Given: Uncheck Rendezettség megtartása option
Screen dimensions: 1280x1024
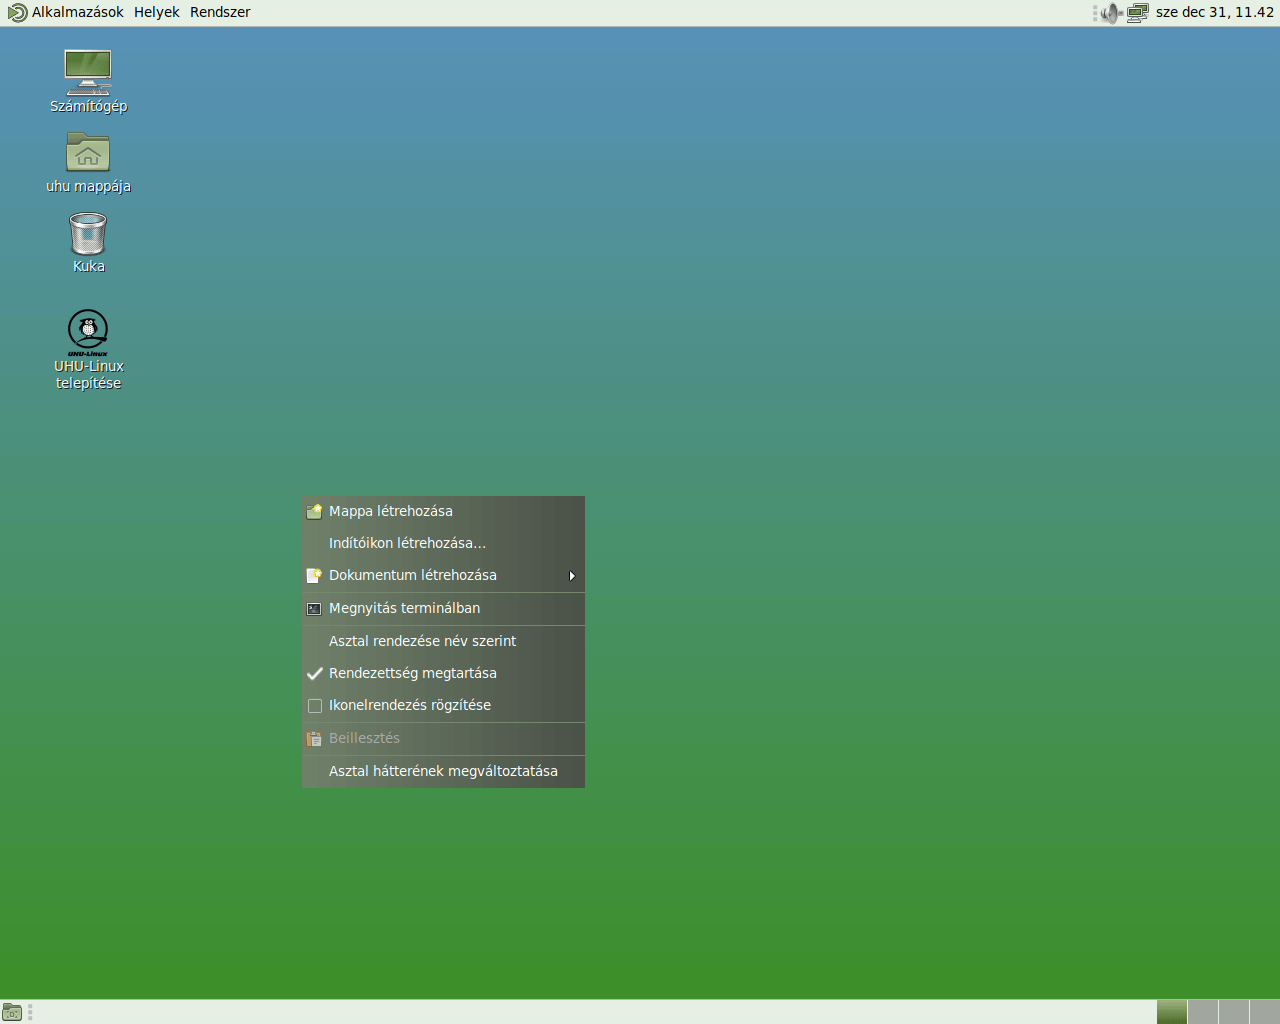Looking at the screenshot, I should (413, 673).
